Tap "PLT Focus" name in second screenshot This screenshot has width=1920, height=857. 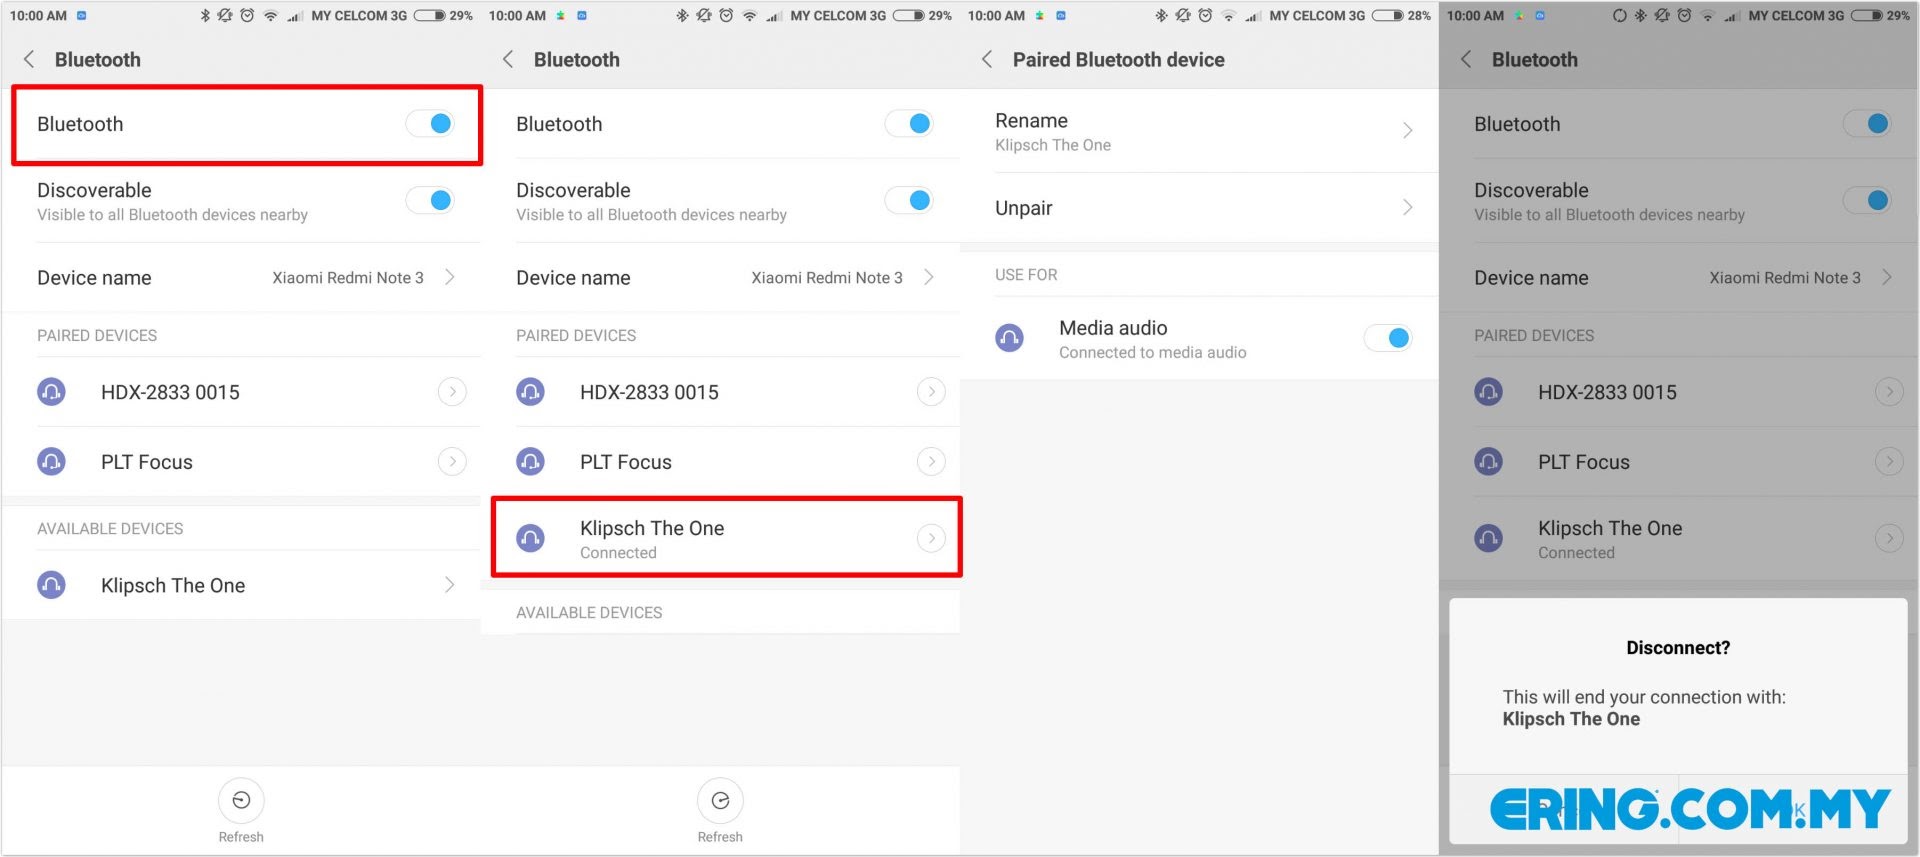[x=626, y=462]
